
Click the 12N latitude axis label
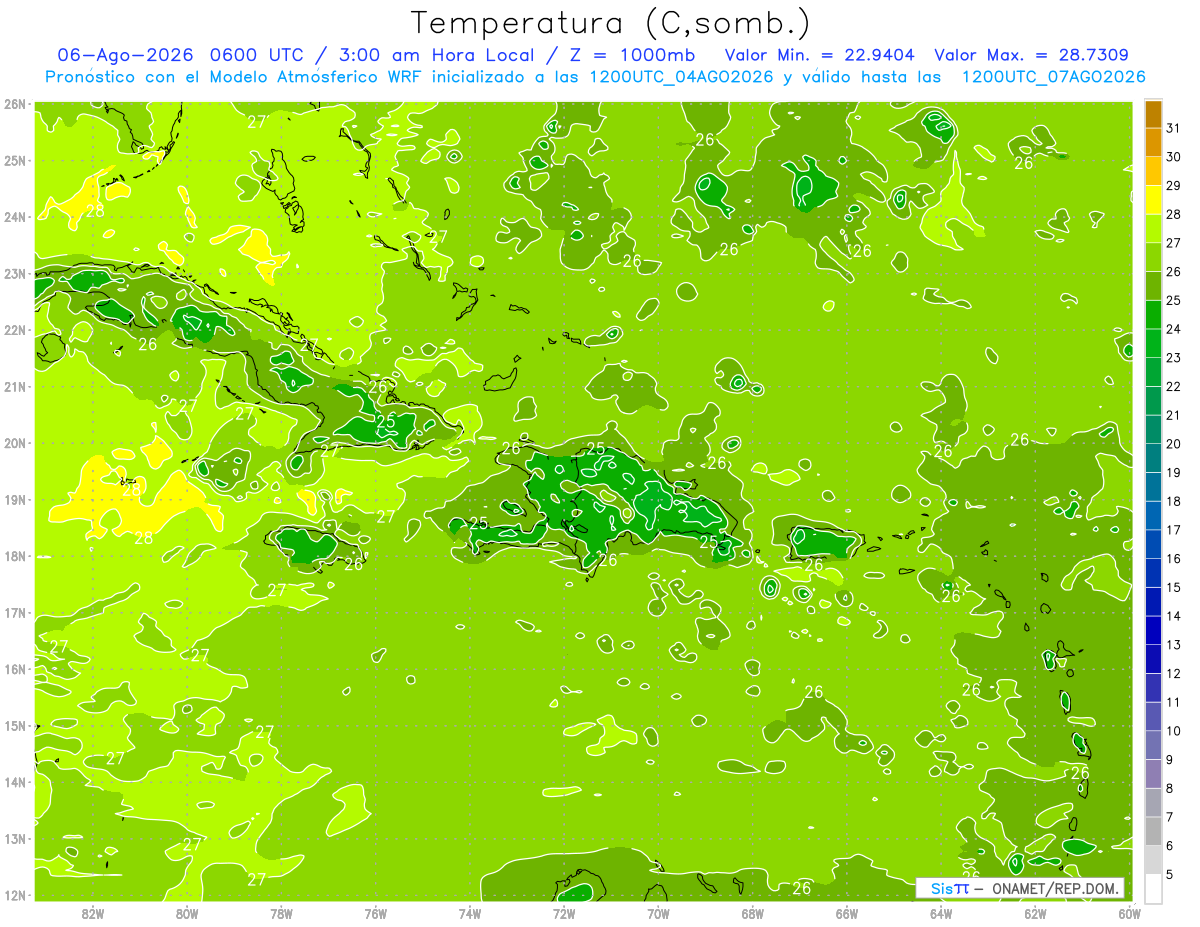tap(15, 894)
